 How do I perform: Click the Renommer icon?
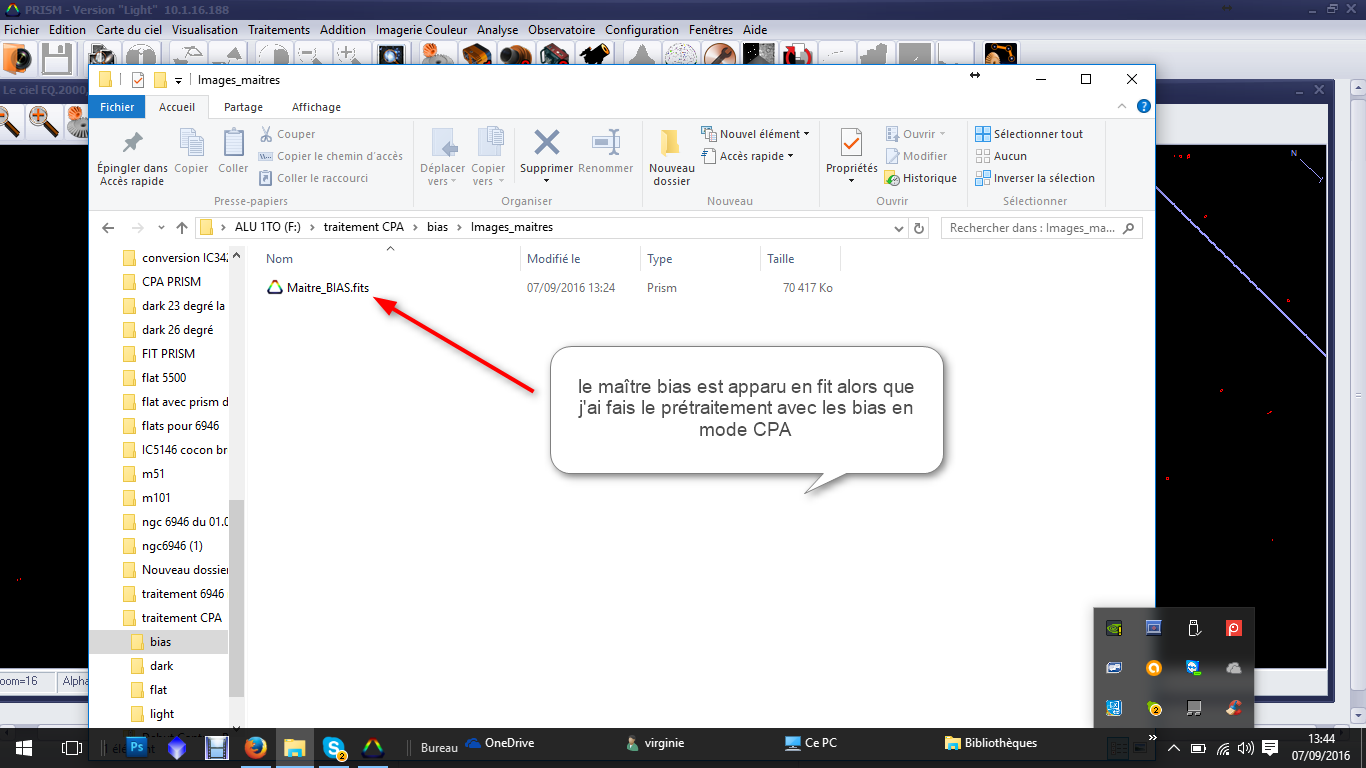pos(605,143)
